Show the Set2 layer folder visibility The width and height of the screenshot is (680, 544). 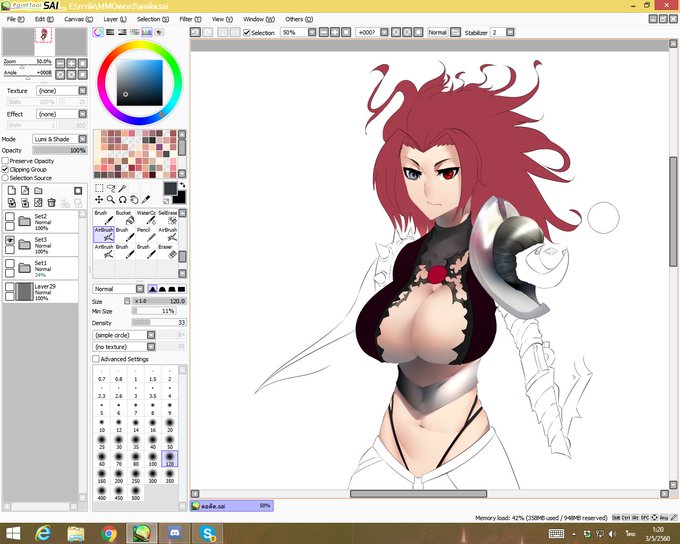[x=10, y=216]
